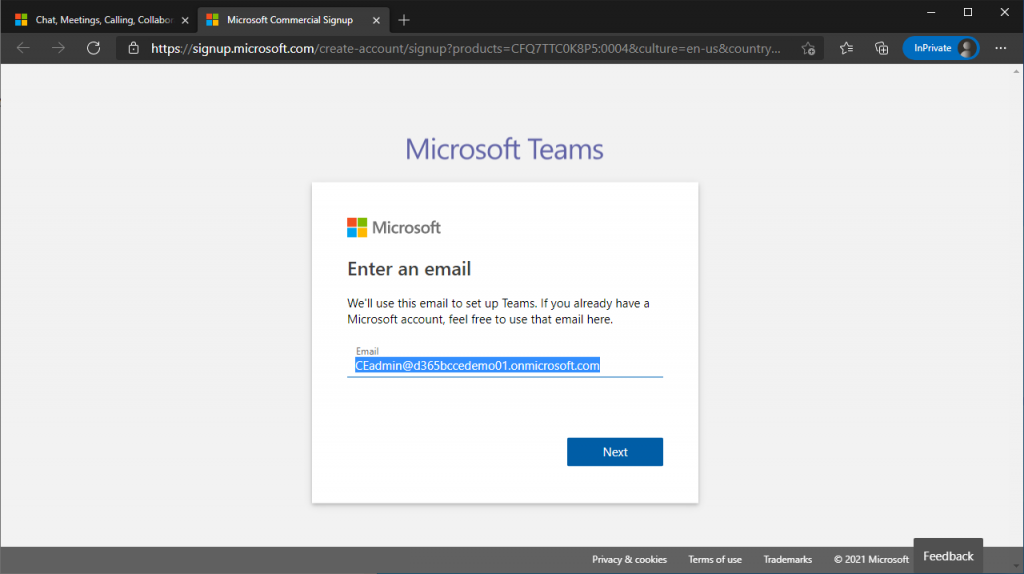Click the © 2021 Microsoft text
The width and height of the screenshot is (1024, 574).
[871, 560]
